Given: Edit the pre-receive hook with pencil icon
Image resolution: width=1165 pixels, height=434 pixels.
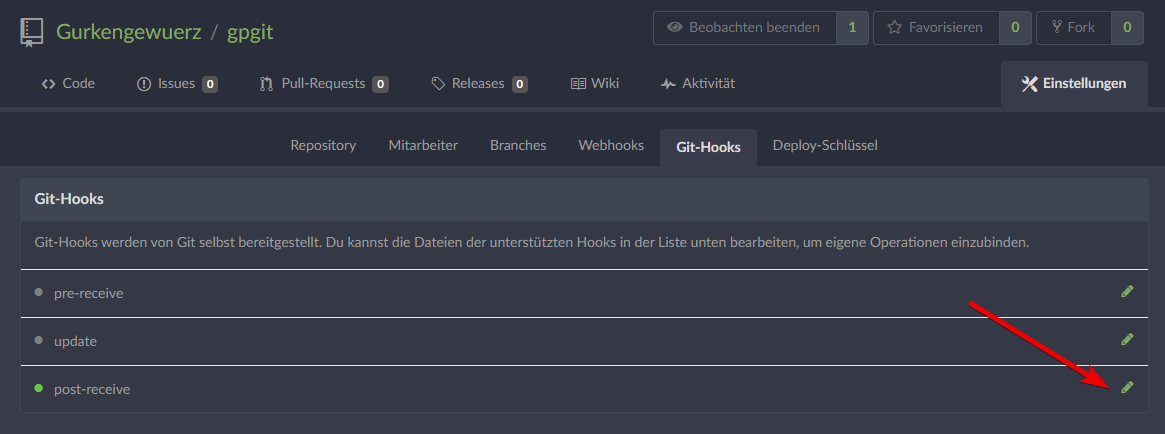Looking at the screenshot, I should coord(1127,291).
